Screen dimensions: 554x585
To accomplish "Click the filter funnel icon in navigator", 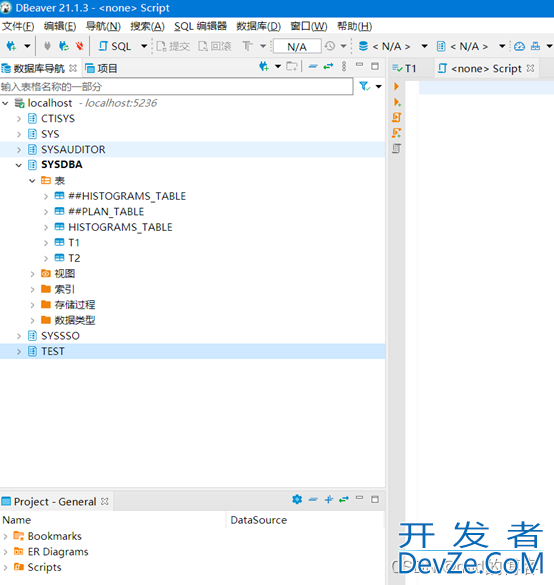I will pos(364,86).
